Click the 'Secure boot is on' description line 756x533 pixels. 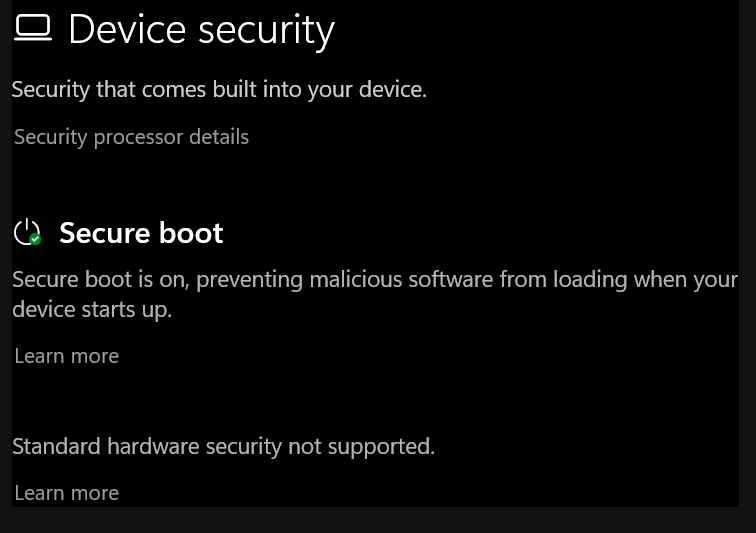coord(375,280)
